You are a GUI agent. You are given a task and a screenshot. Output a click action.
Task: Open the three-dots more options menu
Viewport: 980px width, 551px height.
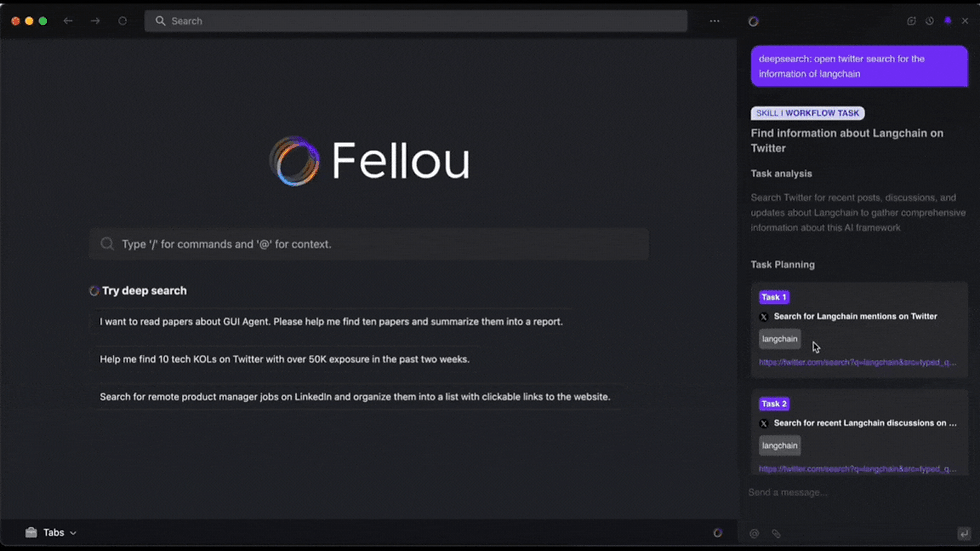pyautogui.click(x=714, y=21)
